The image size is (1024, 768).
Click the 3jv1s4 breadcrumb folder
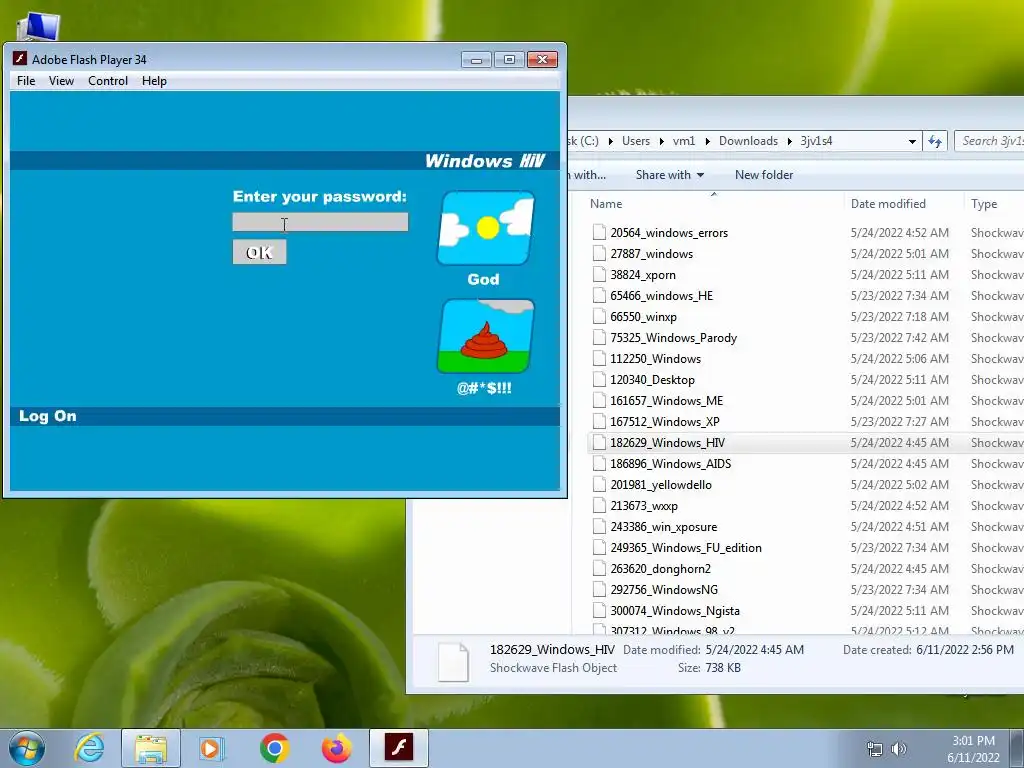click(816, 141)
